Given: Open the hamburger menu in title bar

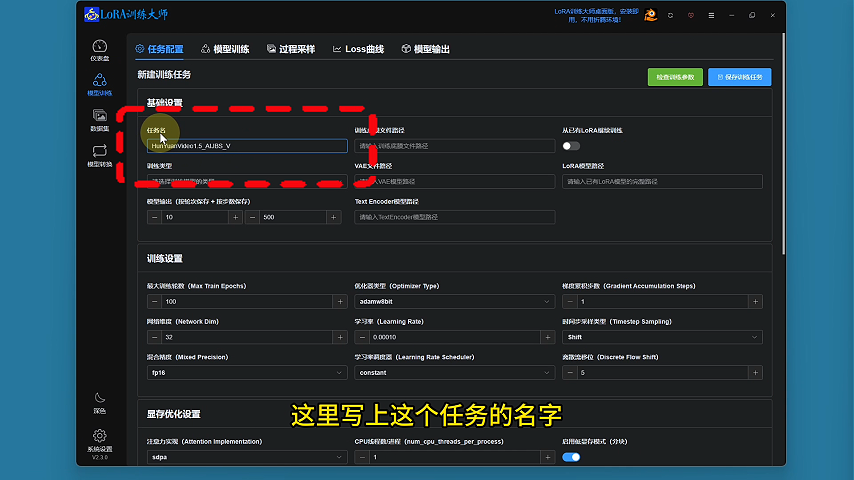Looking at the screenshot, I should pyautogui.click(x=711, y=16).
